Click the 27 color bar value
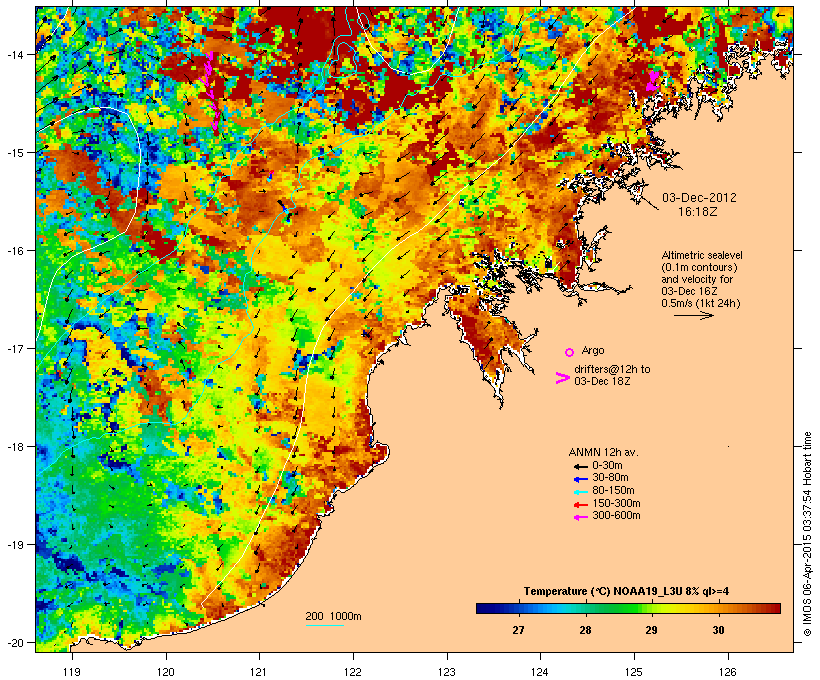The height and width of the screenshot is (680, 820). coord(518,630)
